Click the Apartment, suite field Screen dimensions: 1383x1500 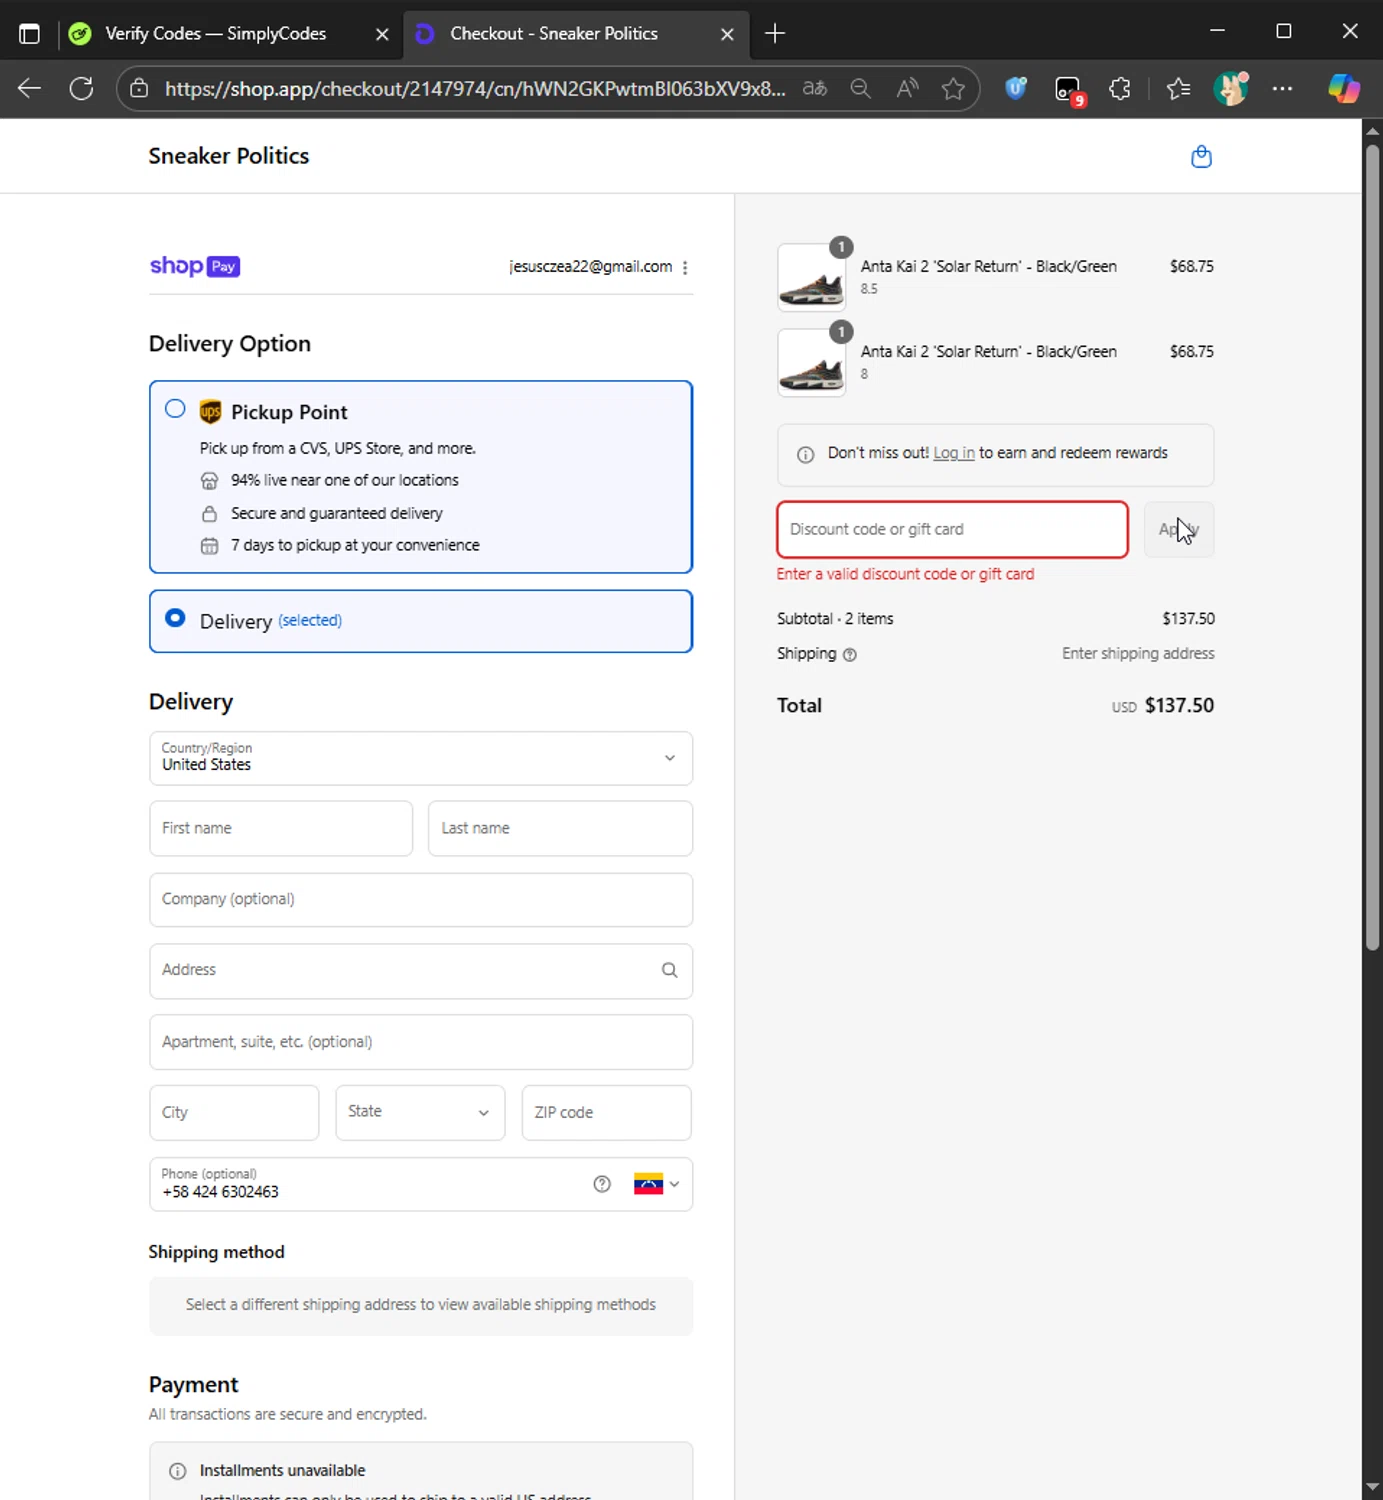point(421,1042)
